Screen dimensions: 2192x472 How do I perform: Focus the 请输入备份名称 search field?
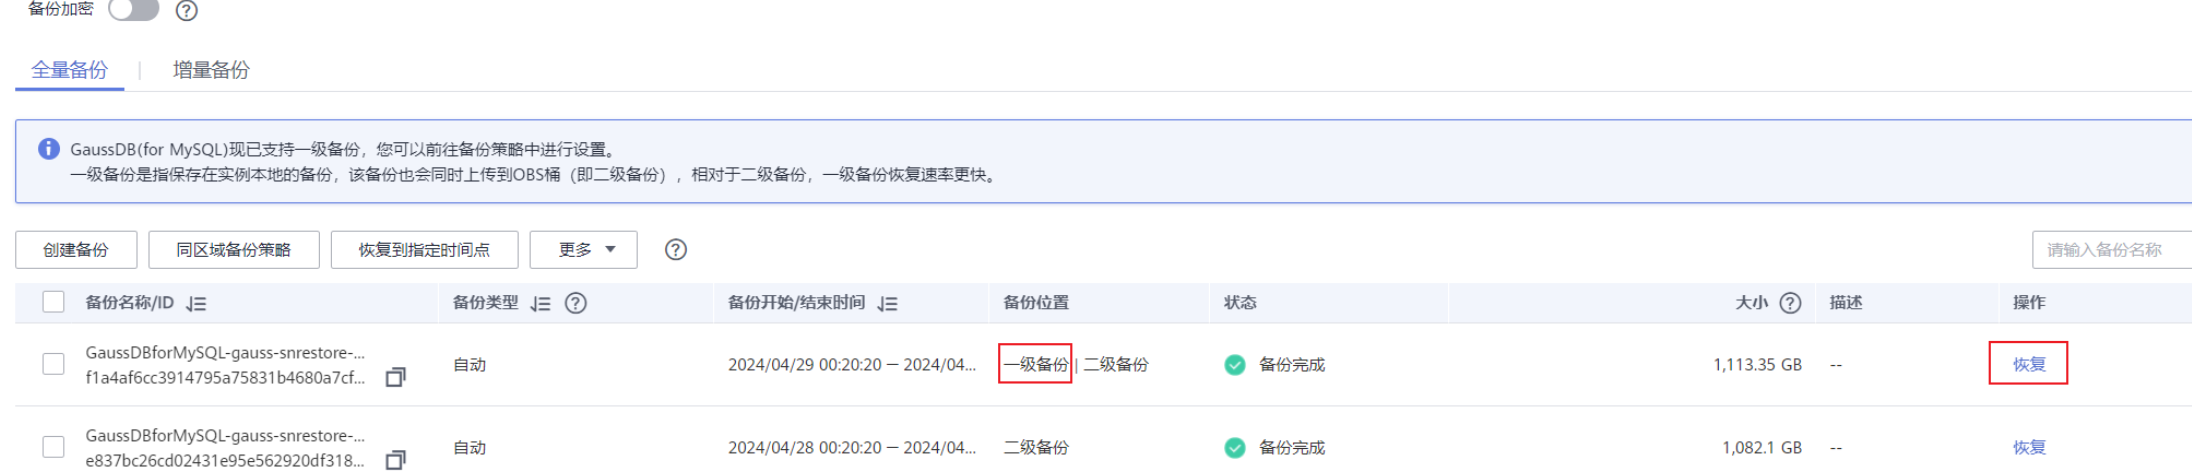click(x=2110, y=250)
